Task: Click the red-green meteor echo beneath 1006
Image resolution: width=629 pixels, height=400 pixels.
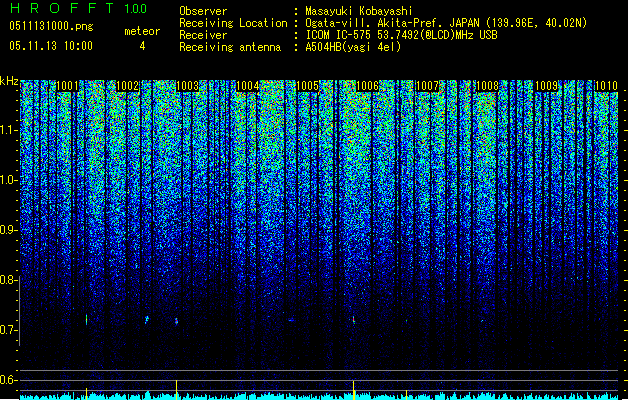Action: point(353,320)
